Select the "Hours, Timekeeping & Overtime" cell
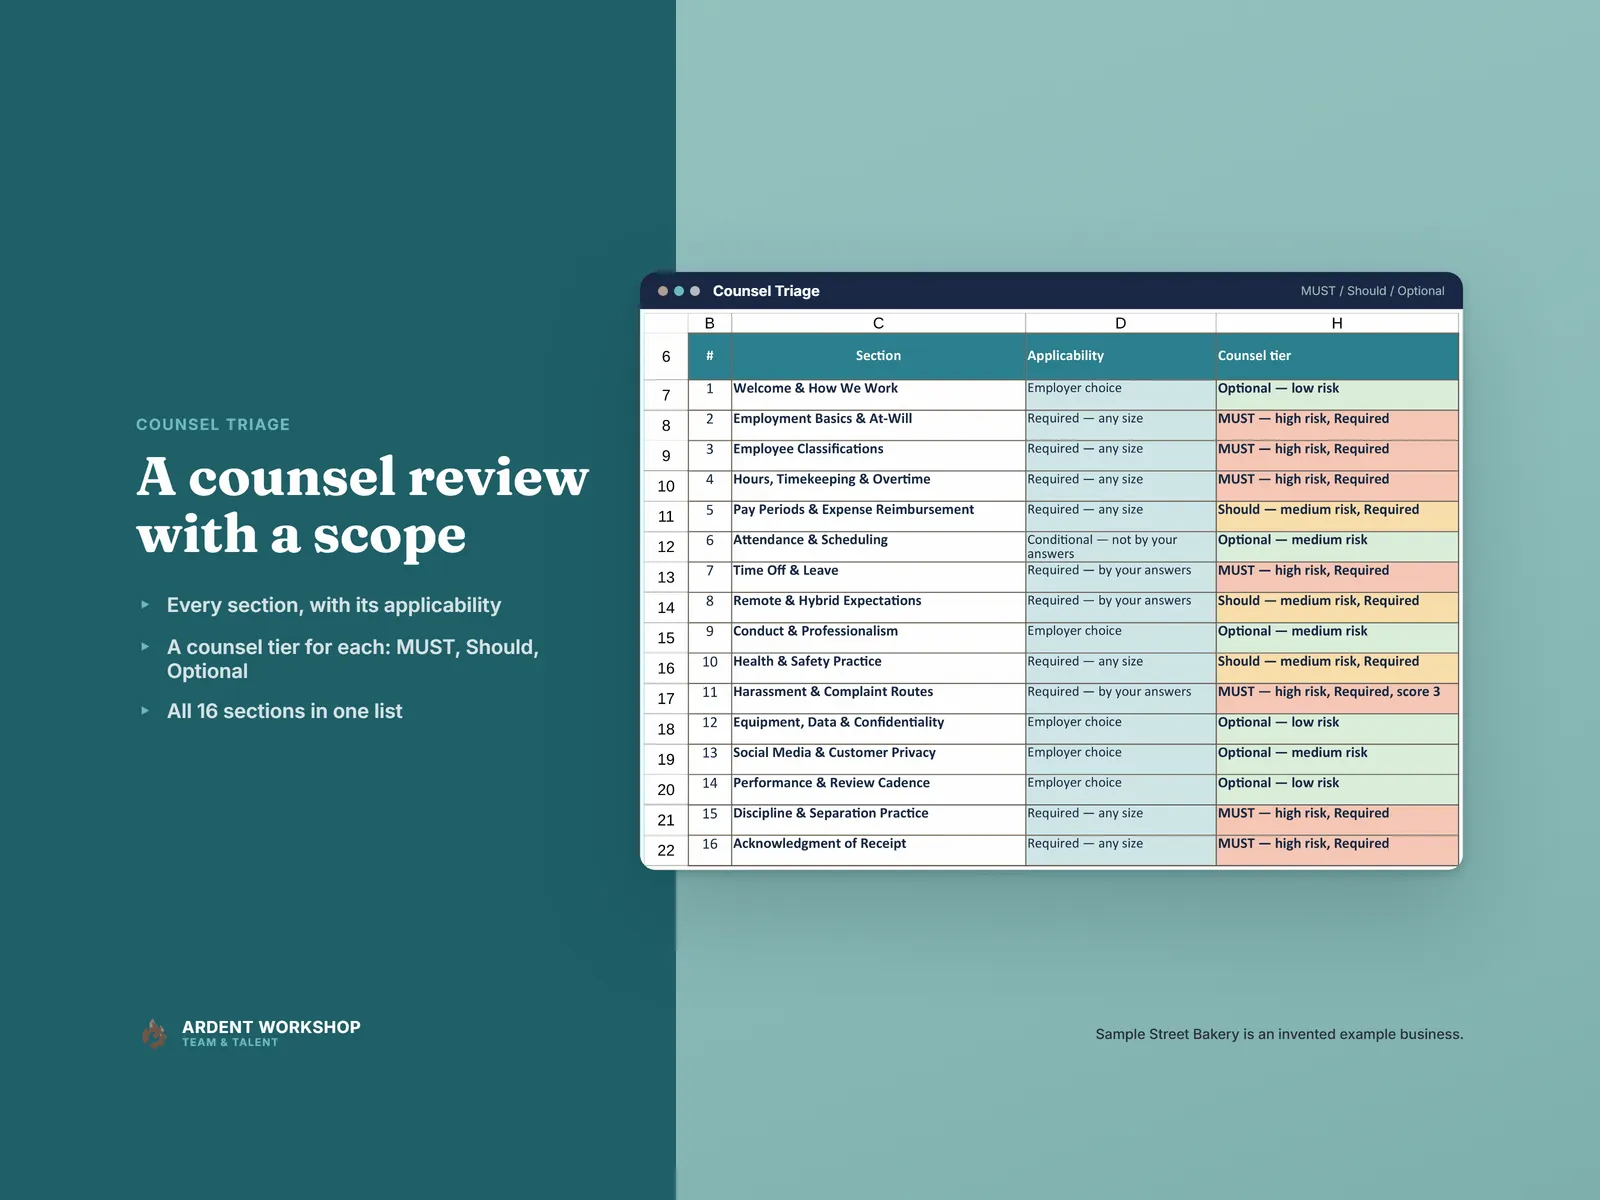 coord(878,486)
